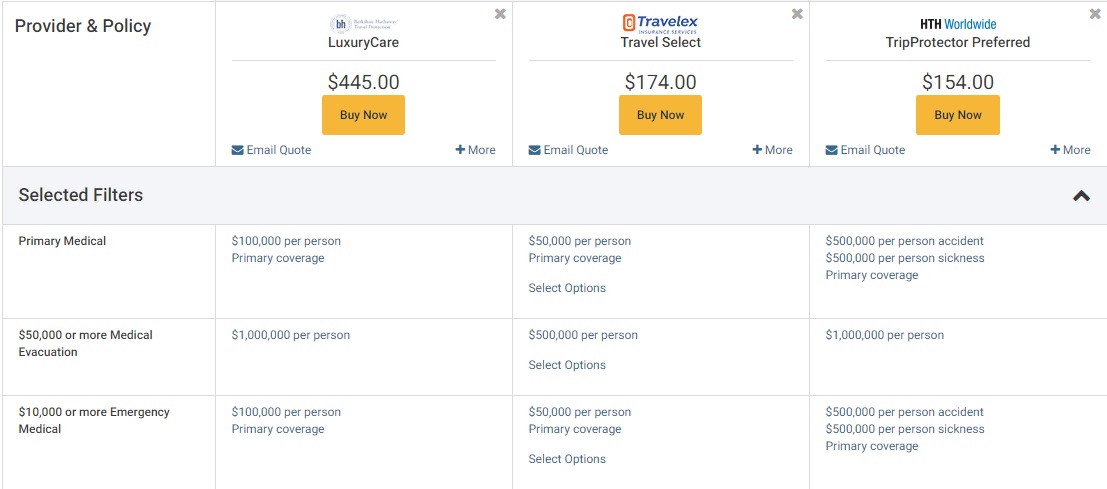
Task: Click the Berkshire Hathaway logo above LuxuryCare
Action: tap(364, 25)
